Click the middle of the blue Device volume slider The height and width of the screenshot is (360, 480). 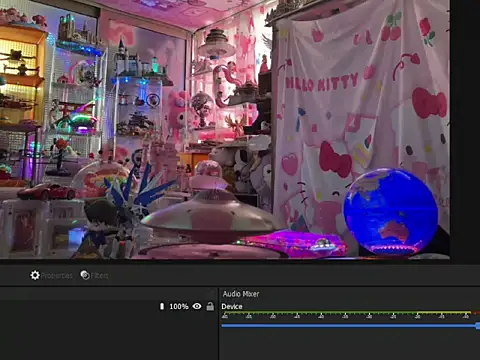pos(349,326)
